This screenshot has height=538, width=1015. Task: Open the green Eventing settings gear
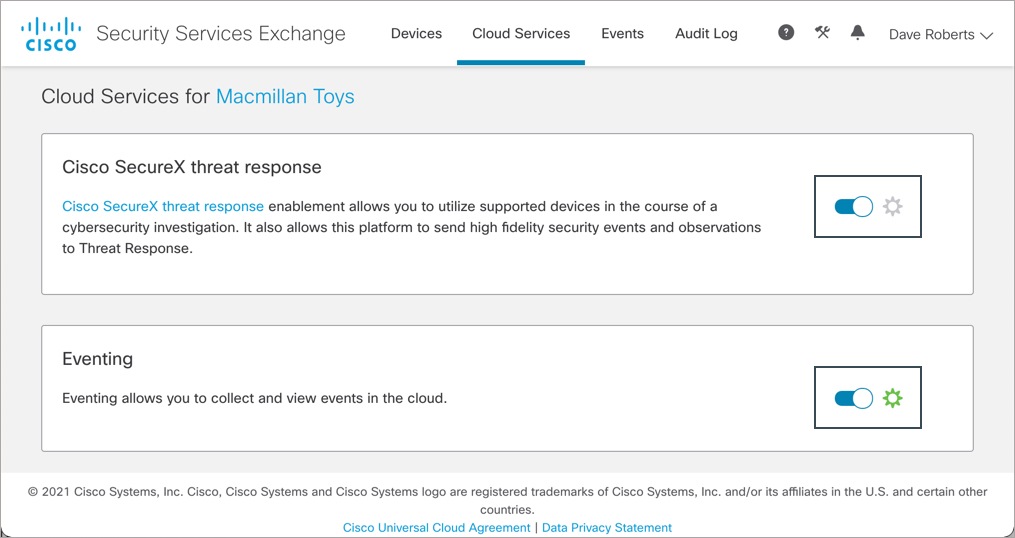pyautogui.click(x=893, y=398)
